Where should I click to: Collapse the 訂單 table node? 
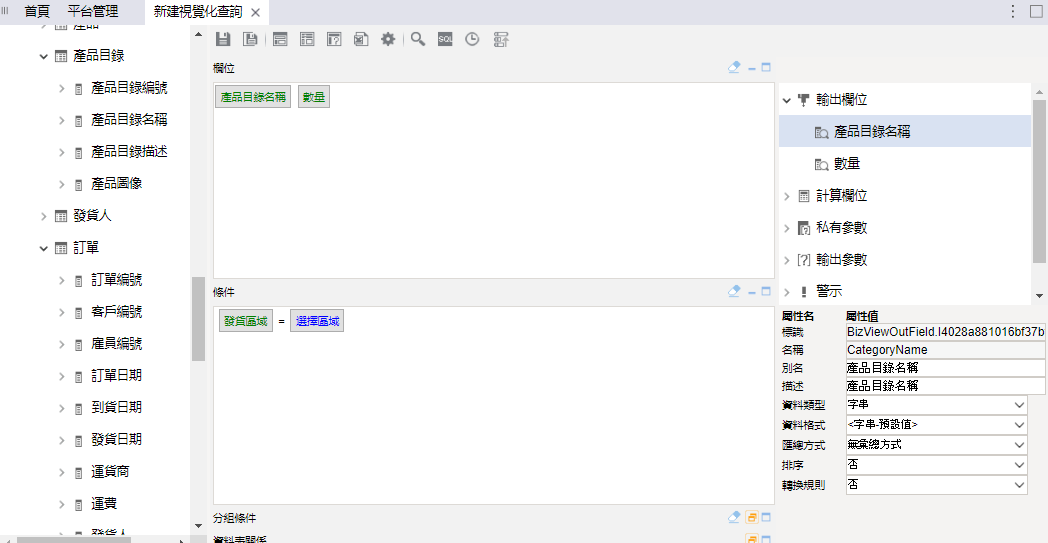pyautogui.click(x=44, y=248)
